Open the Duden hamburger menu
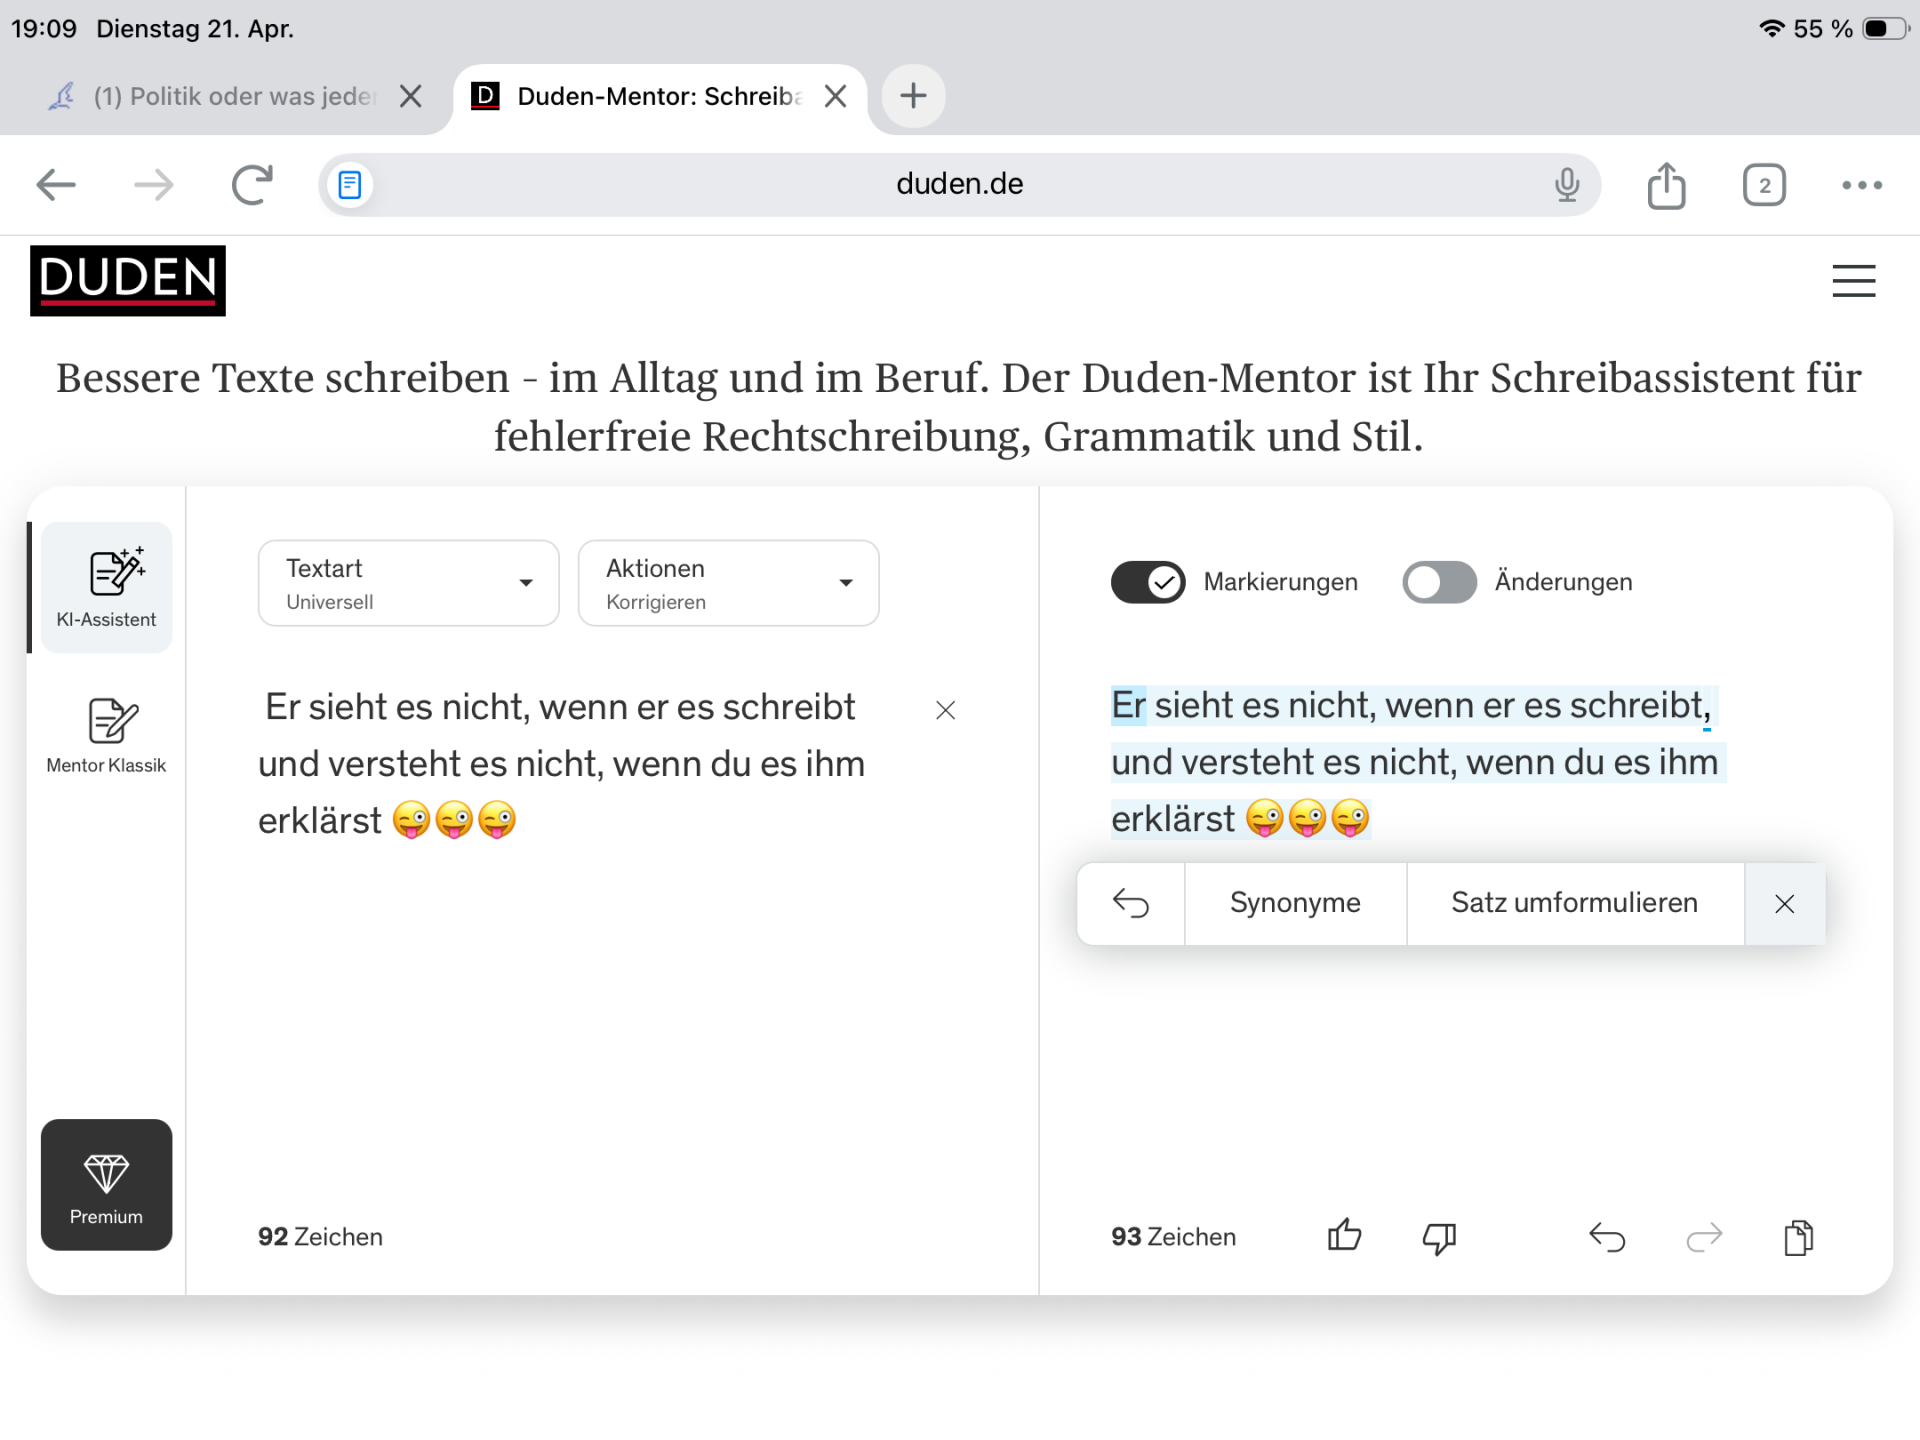This screenshot has height=1440, width=1920. click(1853, 281)
